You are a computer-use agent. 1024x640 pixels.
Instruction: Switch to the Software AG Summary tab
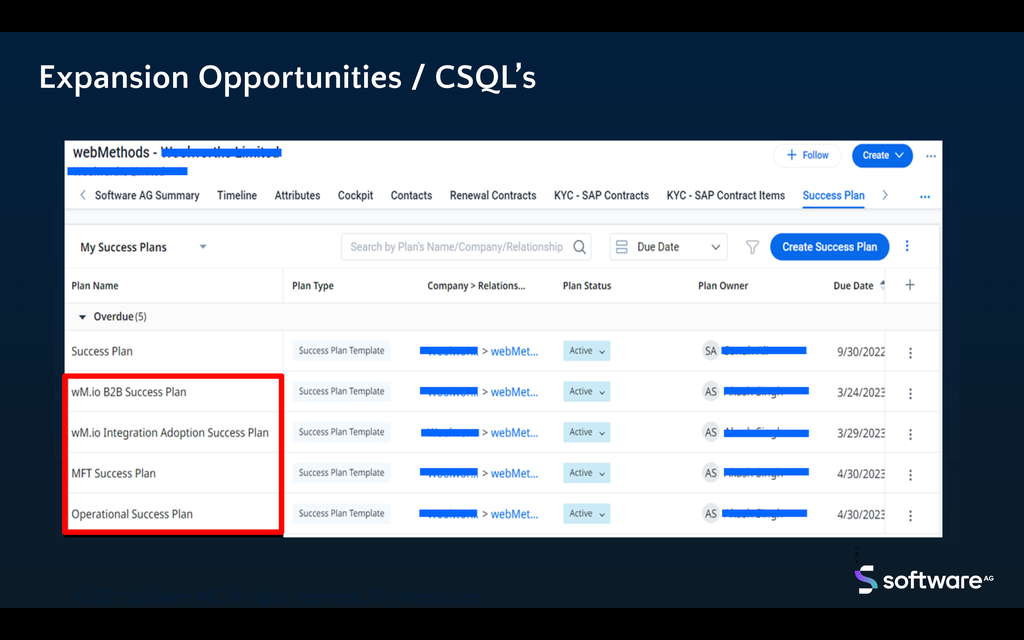coord(147,195)
